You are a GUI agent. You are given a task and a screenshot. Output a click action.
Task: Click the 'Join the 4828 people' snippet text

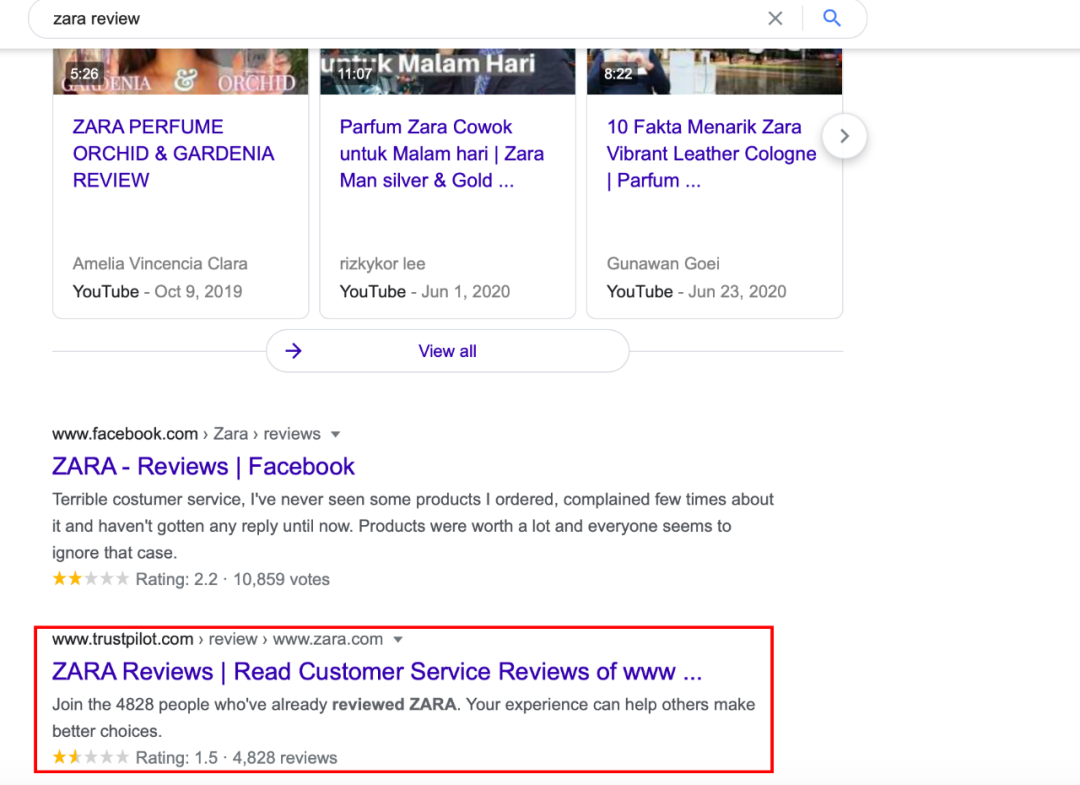click(404, 718)
